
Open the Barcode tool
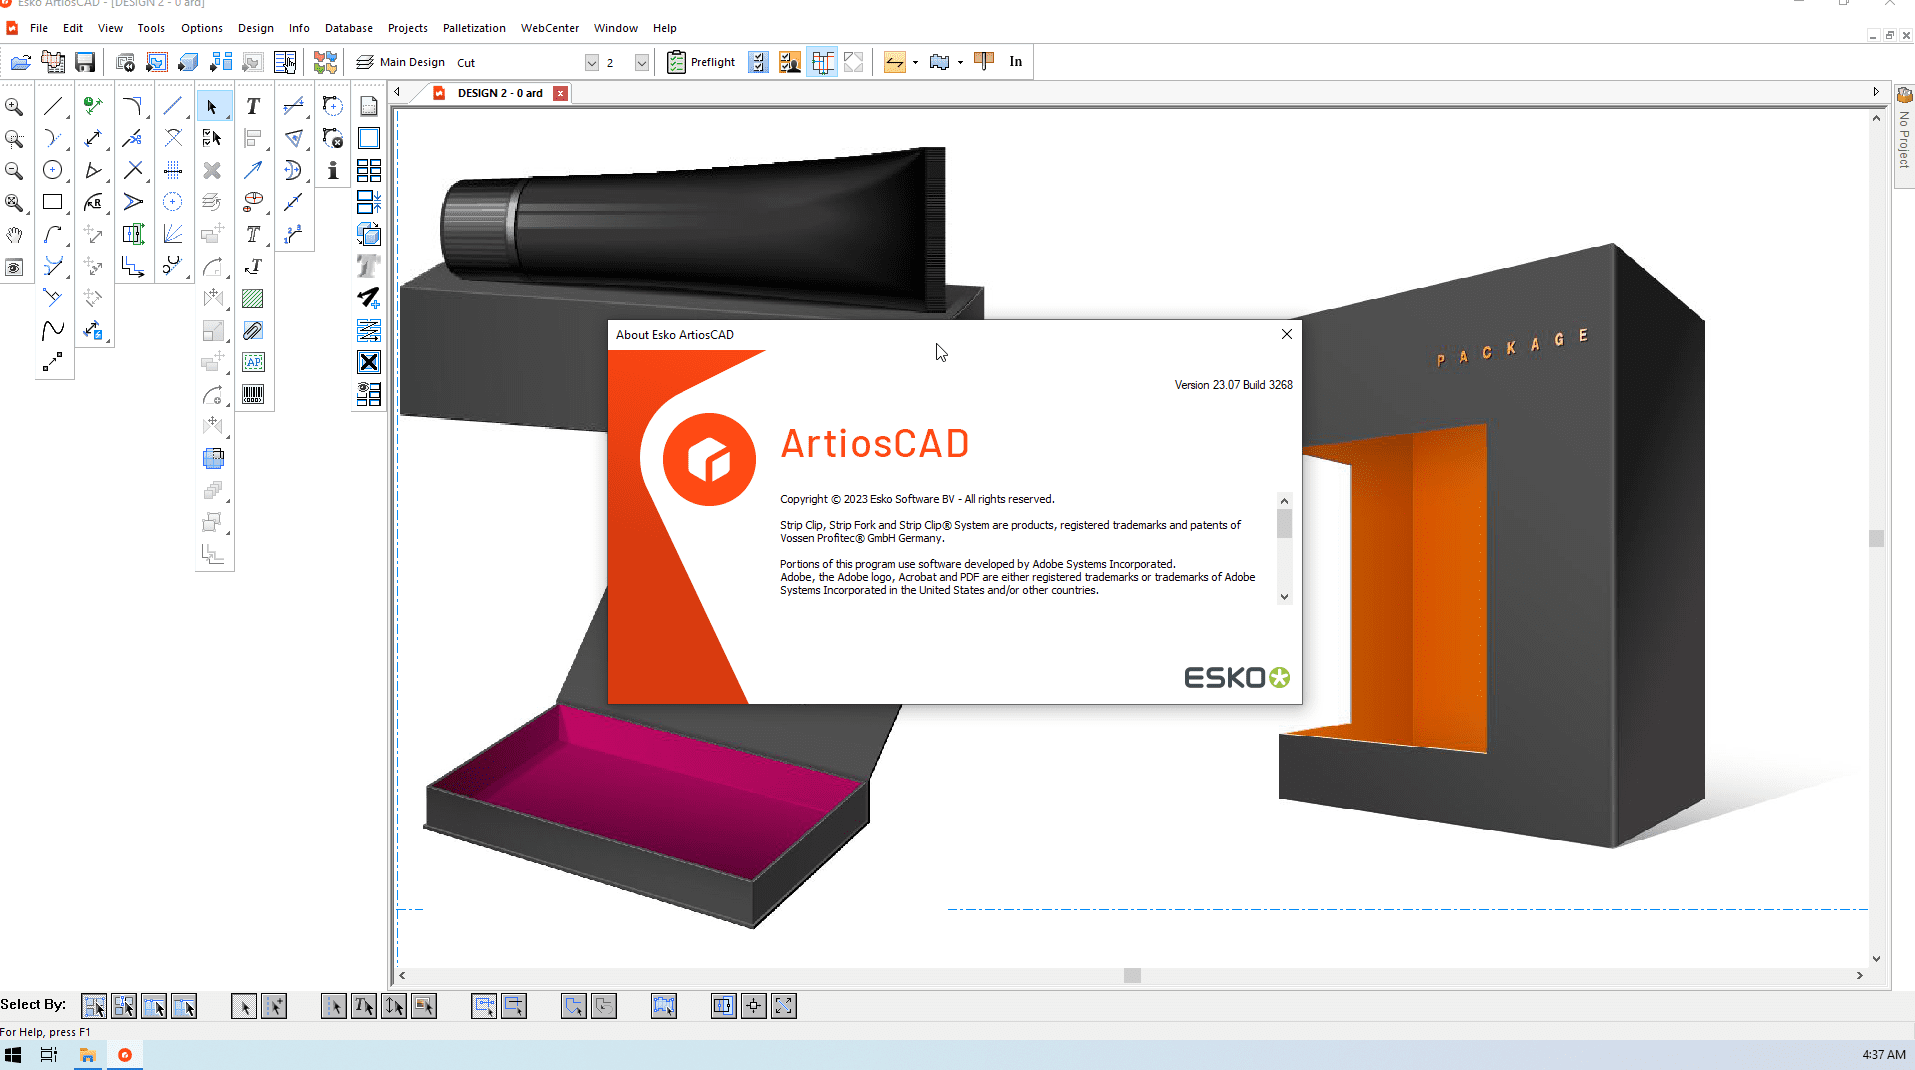coord(253,394)
